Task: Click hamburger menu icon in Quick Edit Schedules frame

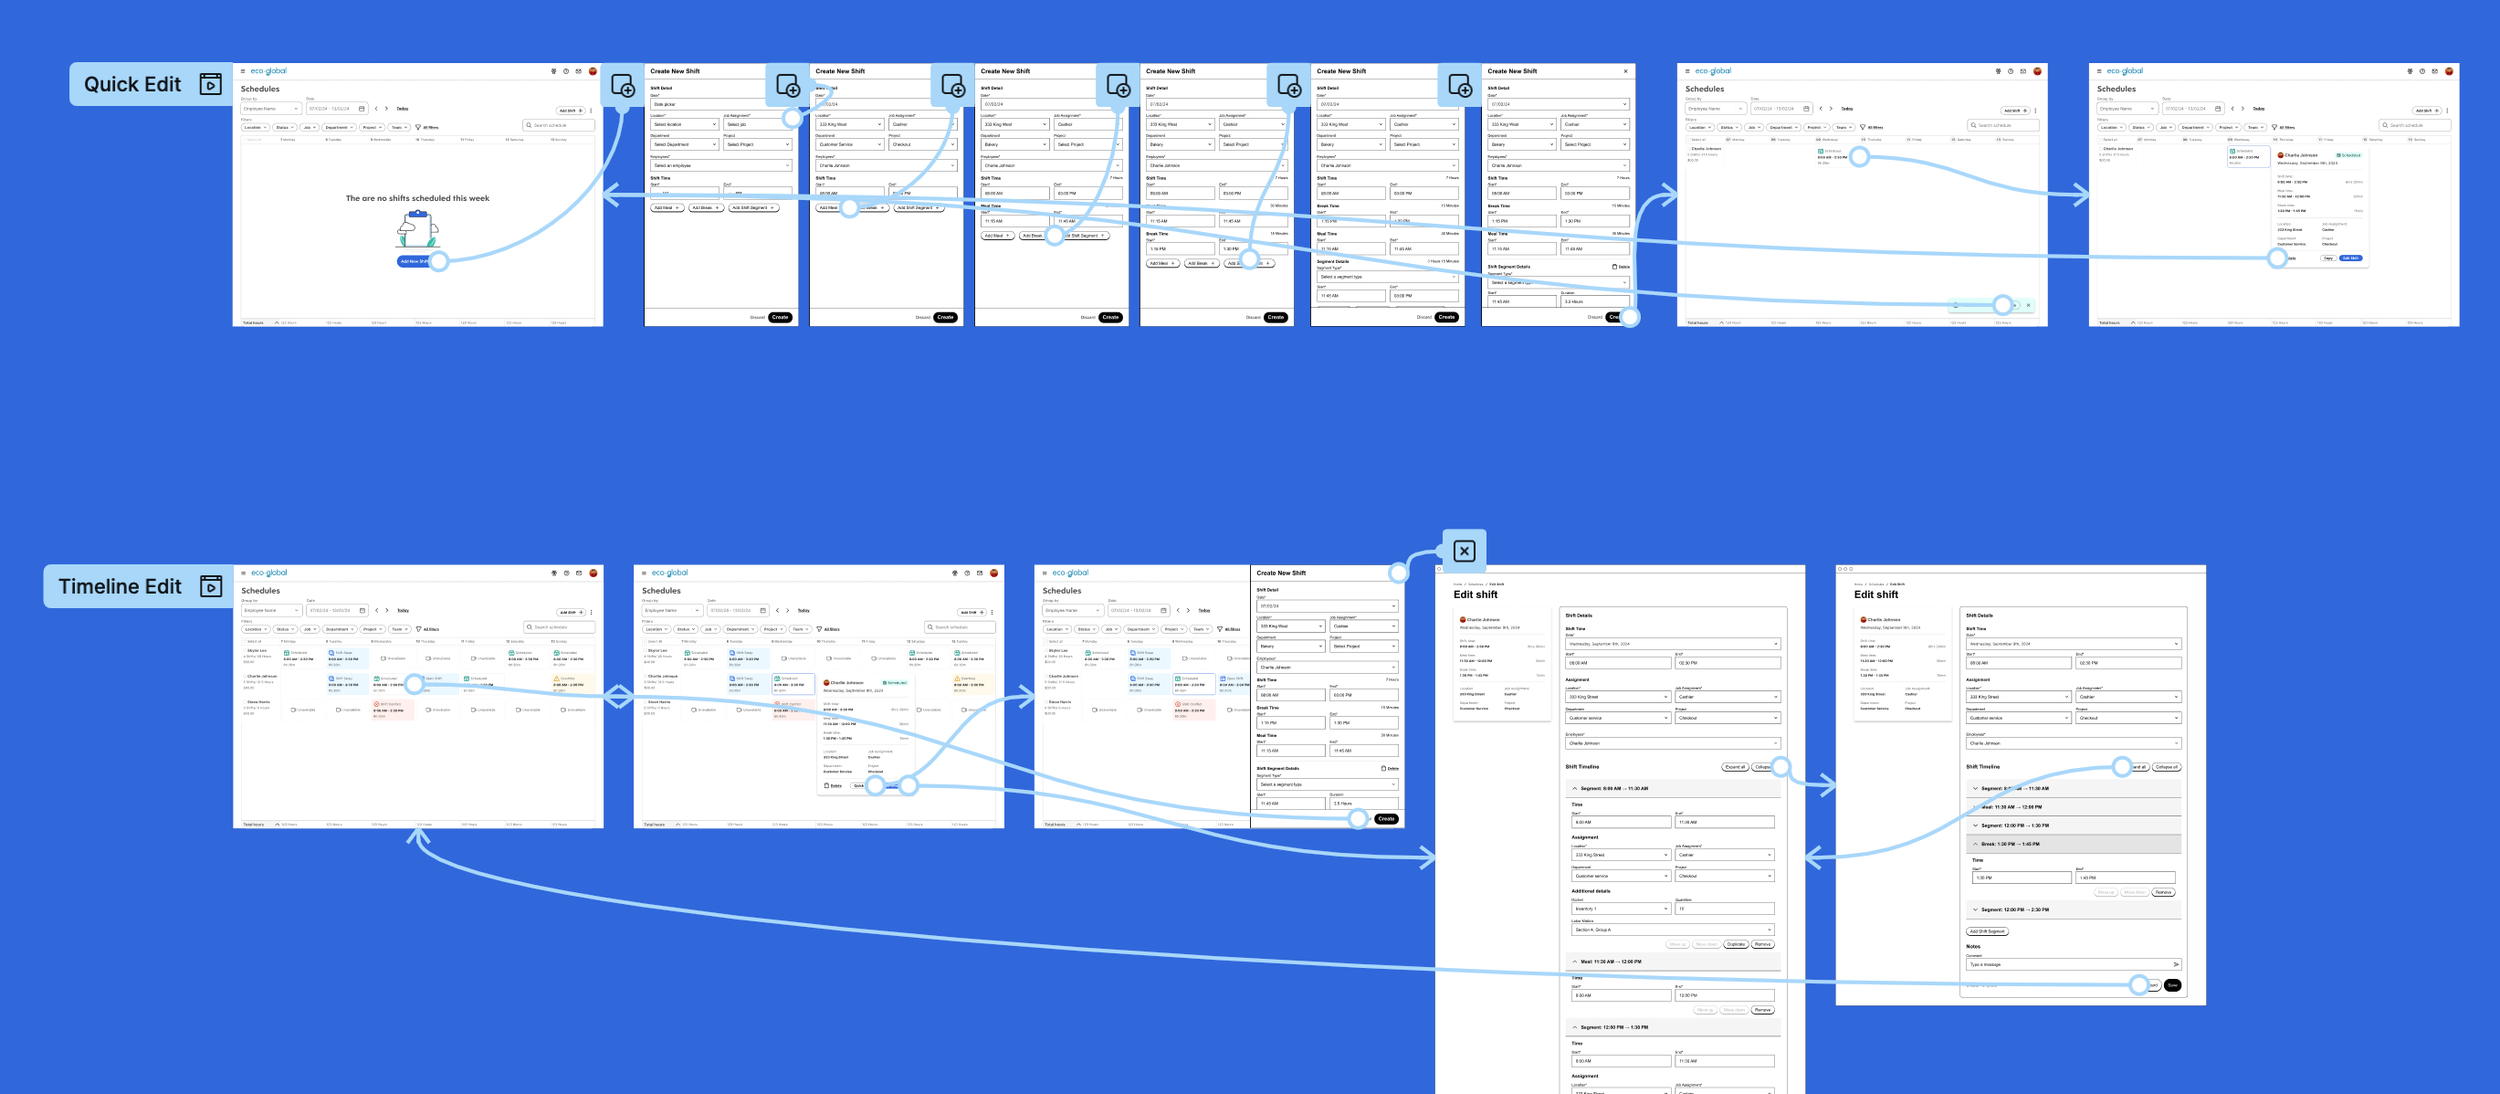Action: [x=243, y=71]
